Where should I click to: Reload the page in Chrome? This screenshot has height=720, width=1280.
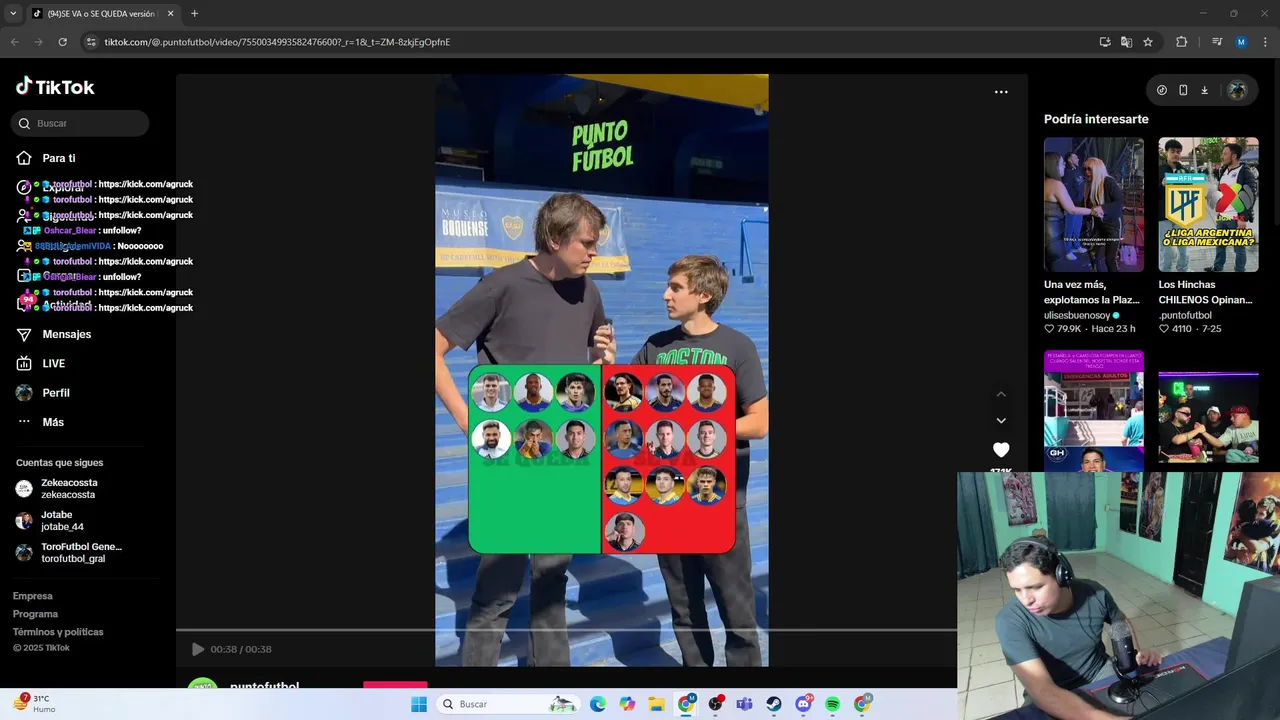[x=62, y=42]
